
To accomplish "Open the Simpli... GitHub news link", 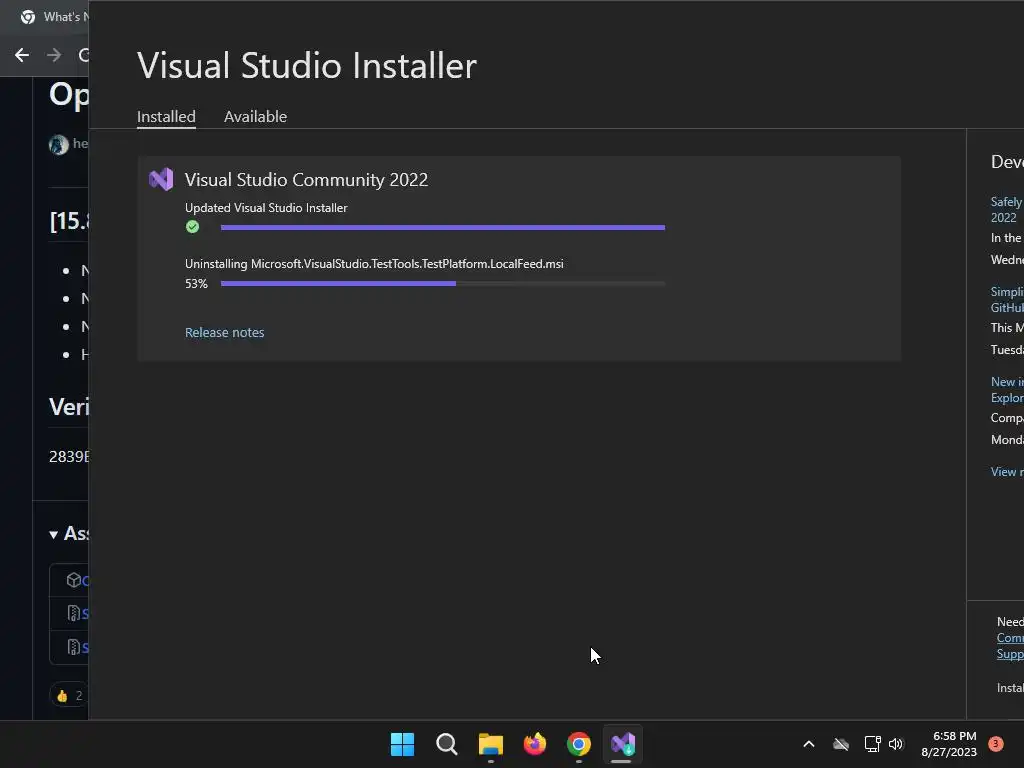I will (1006, 300).
